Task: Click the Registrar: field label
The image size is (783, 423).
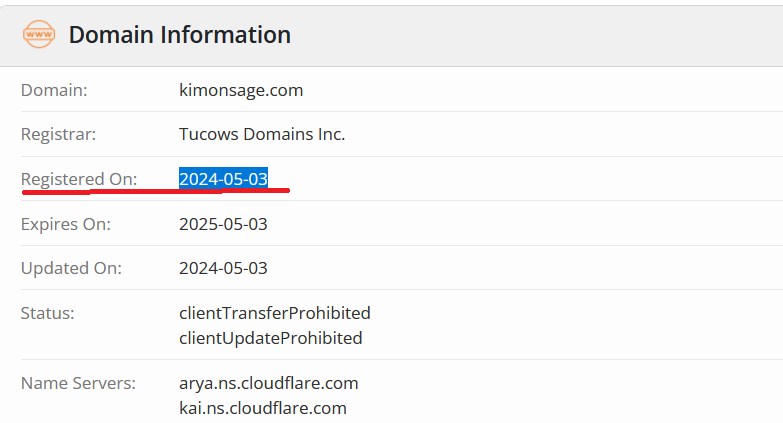Action: coord(58,134)
